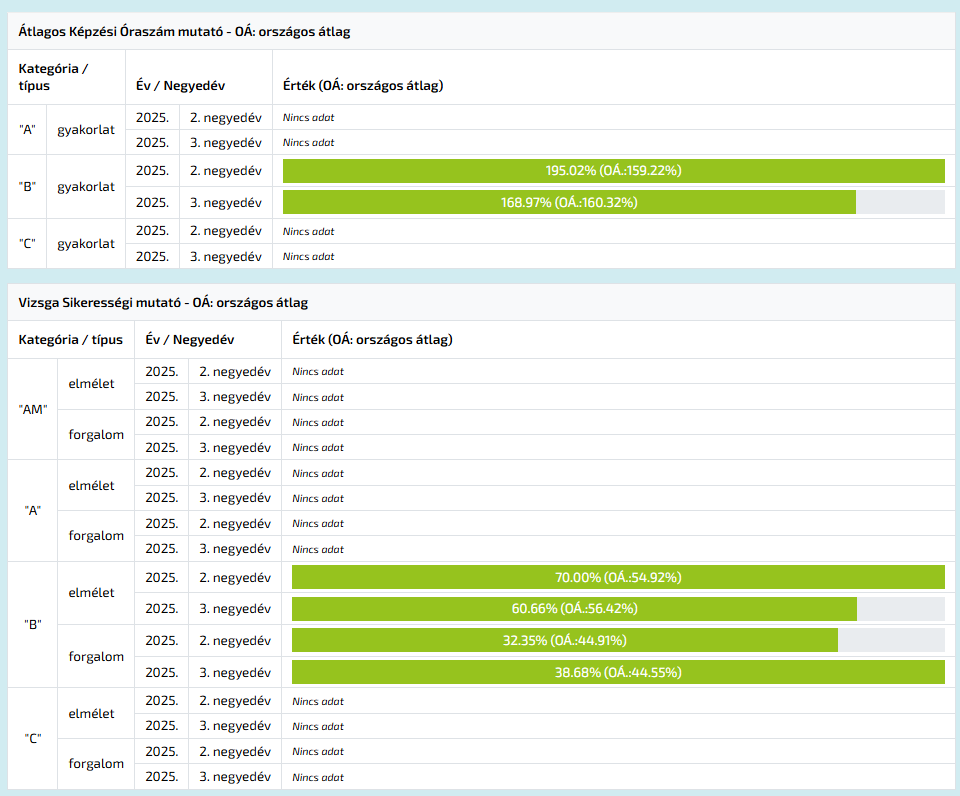Select the "B" category cell in training hours table
The image size is (960, 796).
point(27,187)
